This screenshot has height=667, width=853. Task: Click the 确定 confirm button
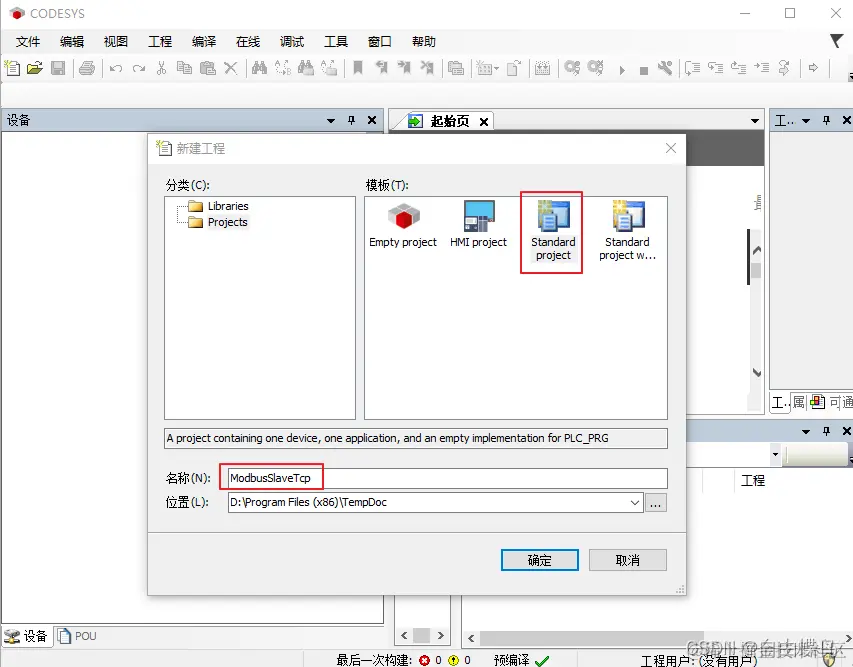[539, 560]
